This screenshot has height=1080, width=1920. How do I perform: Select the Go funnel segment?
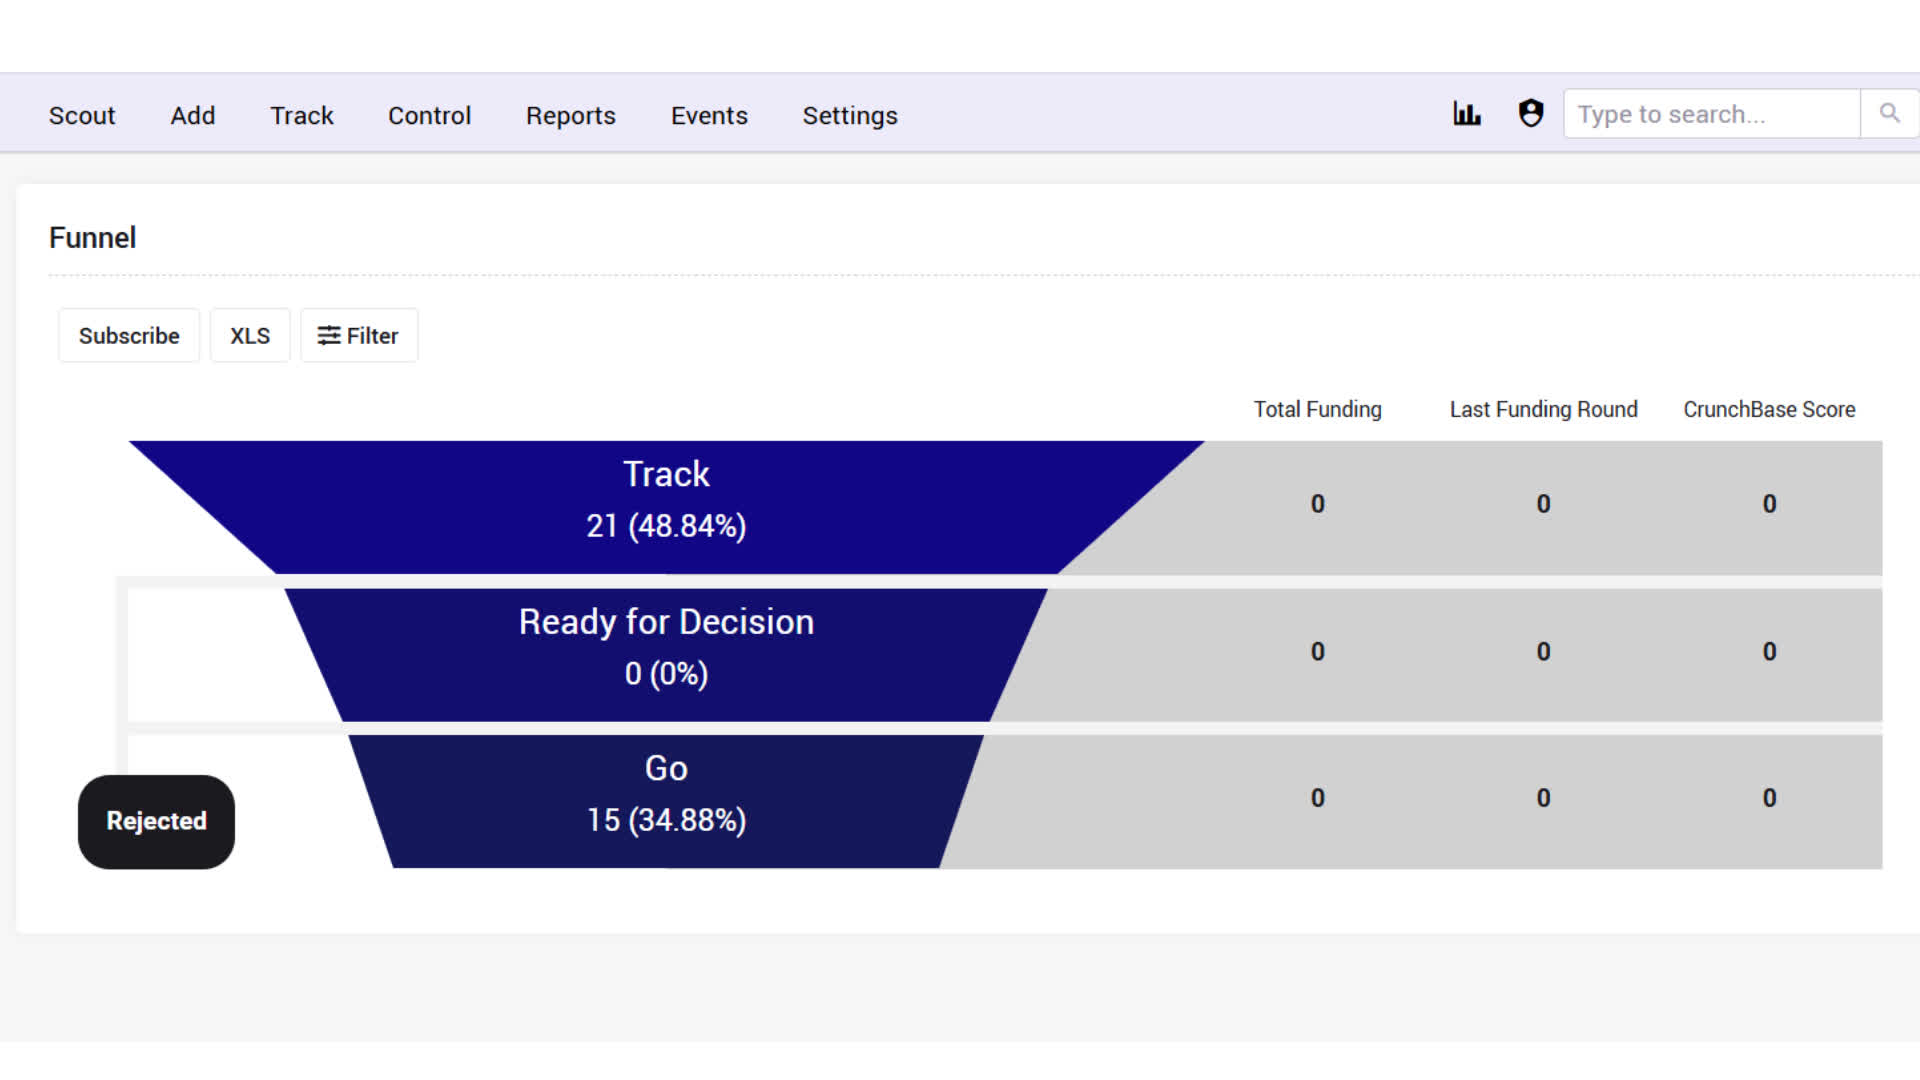[x=667, y=802]
